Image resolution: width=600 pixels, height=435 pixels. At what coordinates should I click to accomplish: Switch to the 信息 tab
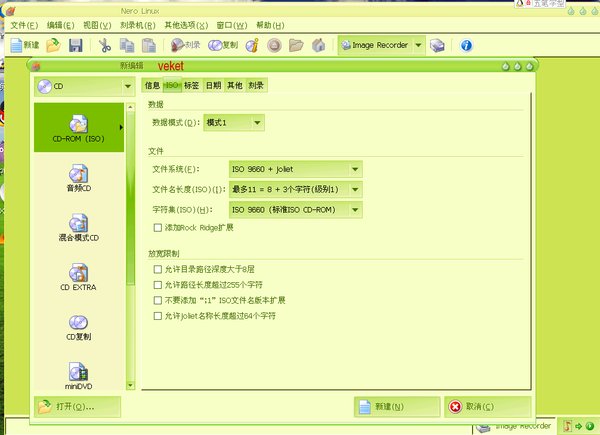pos(152,85)
